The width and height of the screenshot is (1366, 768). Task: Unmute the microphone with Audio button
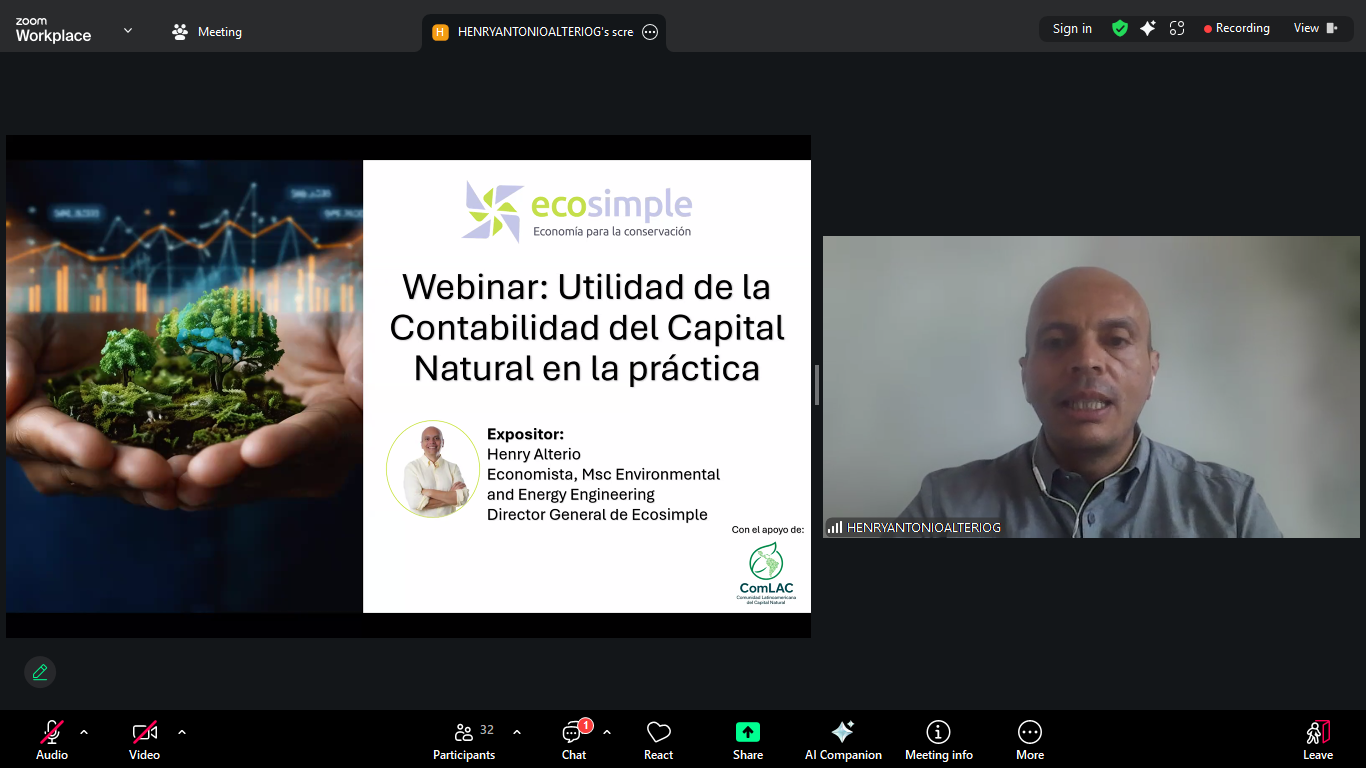click(52, 740)
